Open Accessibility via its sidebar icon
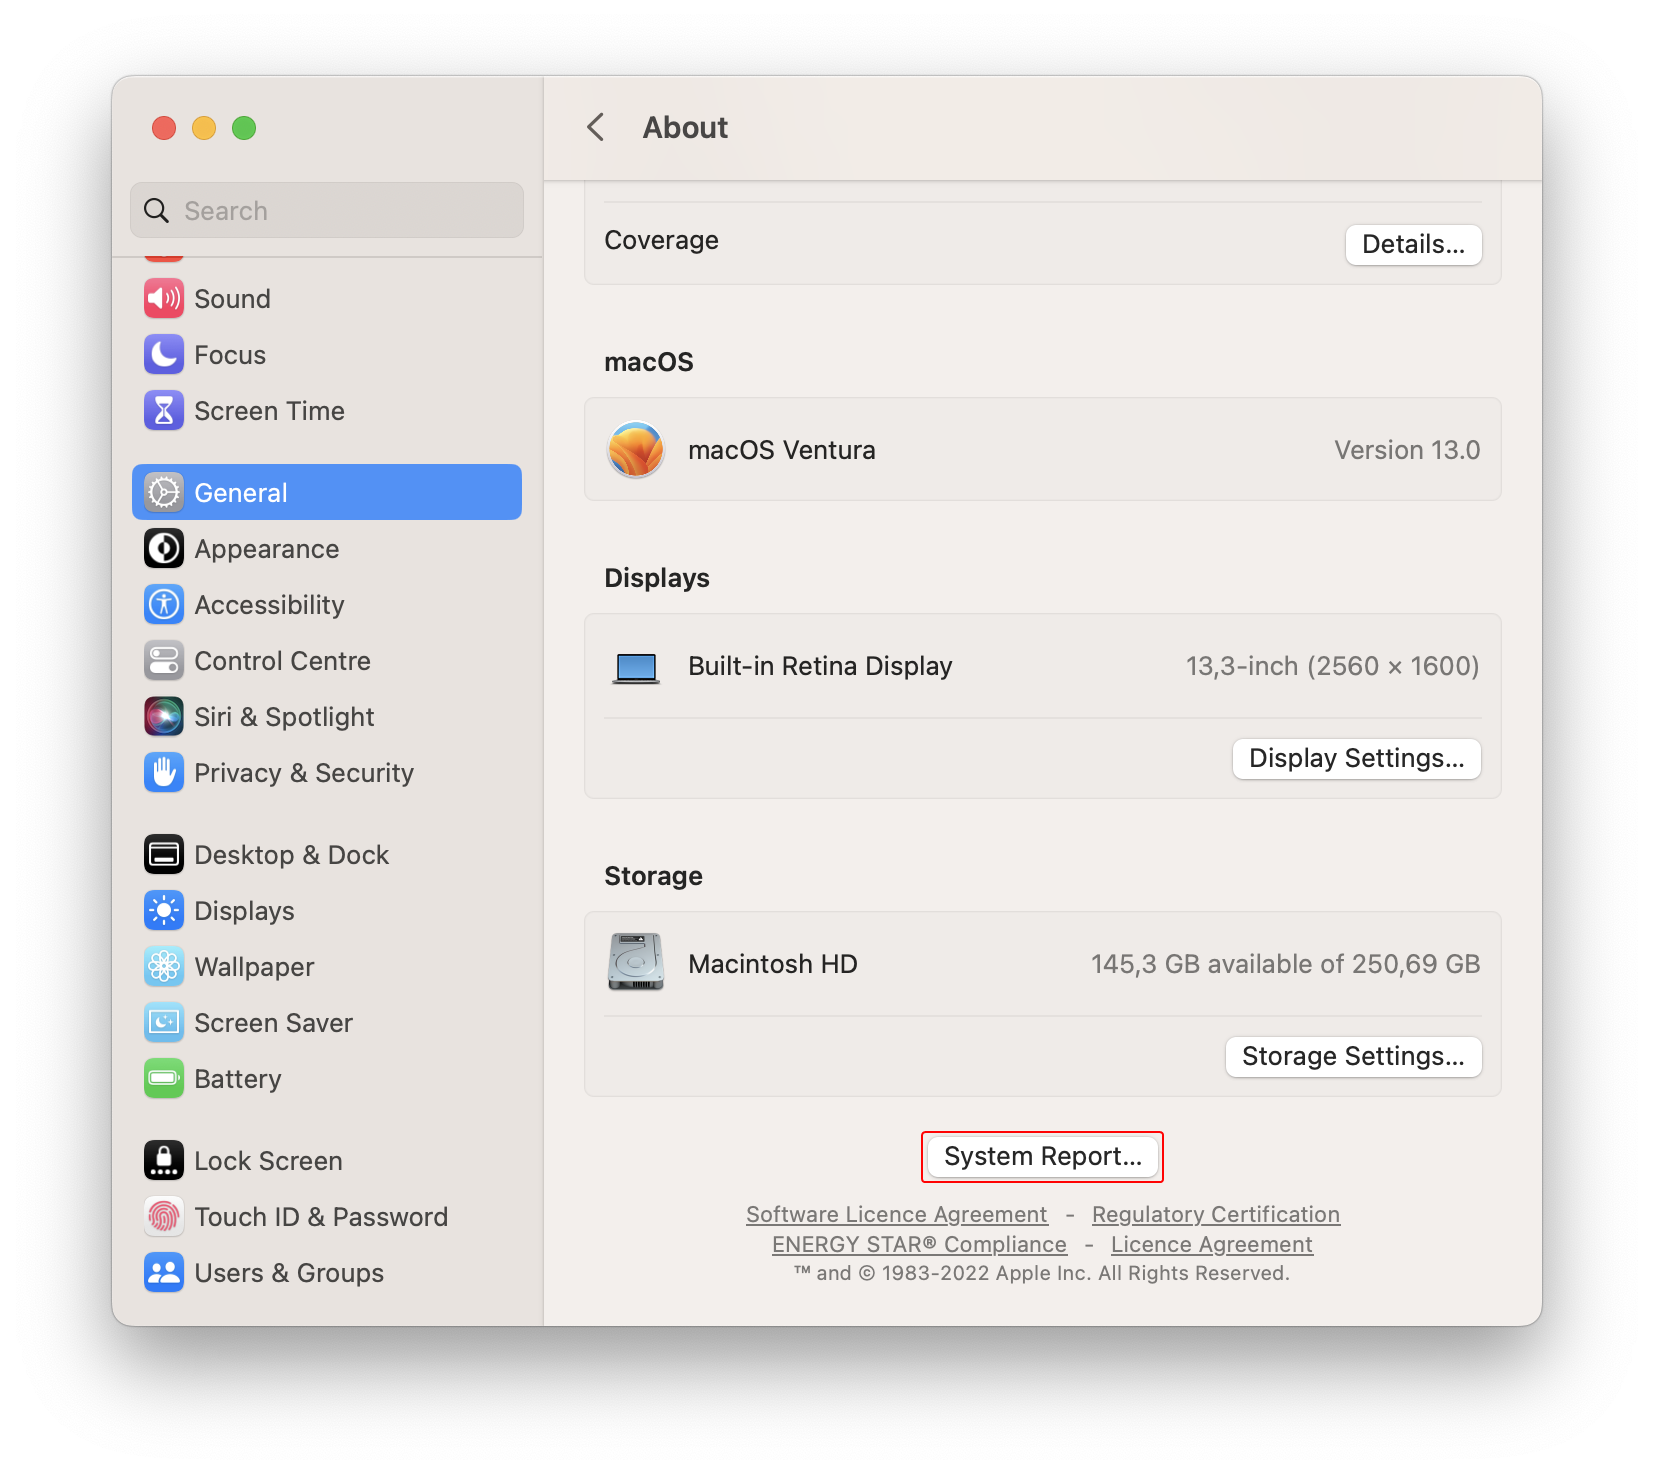 pos(163,604)
